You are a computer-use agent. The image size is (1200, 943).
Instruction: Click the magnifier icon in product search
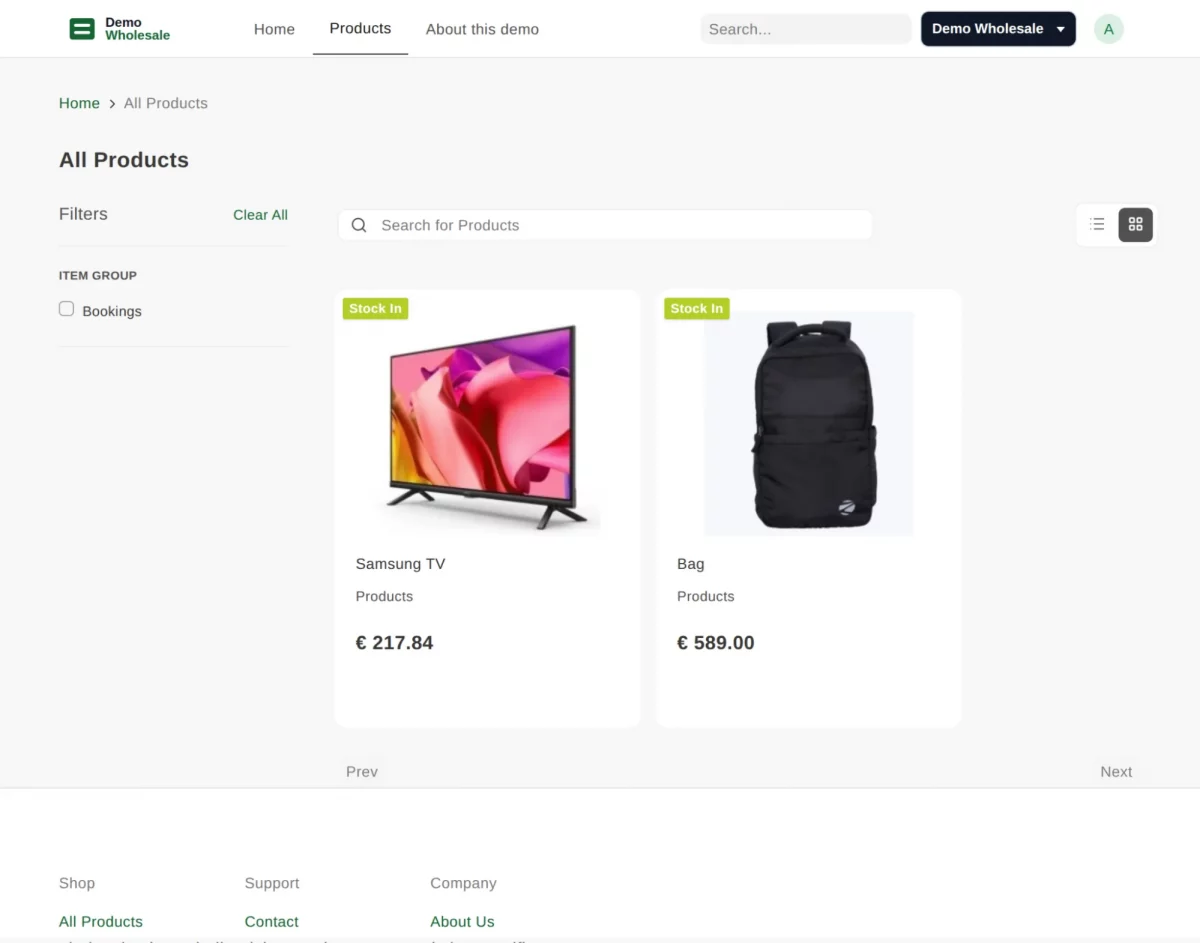(x=359, y=225)
